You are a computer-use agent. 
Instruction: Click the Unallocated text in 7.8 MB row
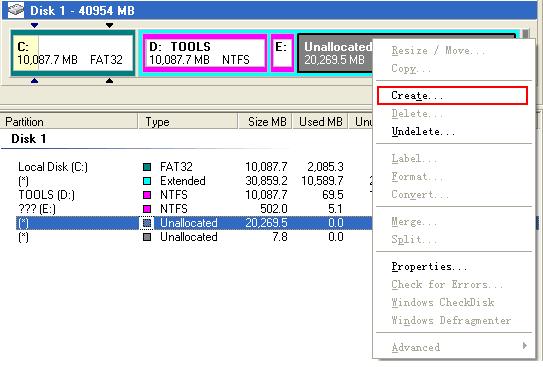pos(189,237)
